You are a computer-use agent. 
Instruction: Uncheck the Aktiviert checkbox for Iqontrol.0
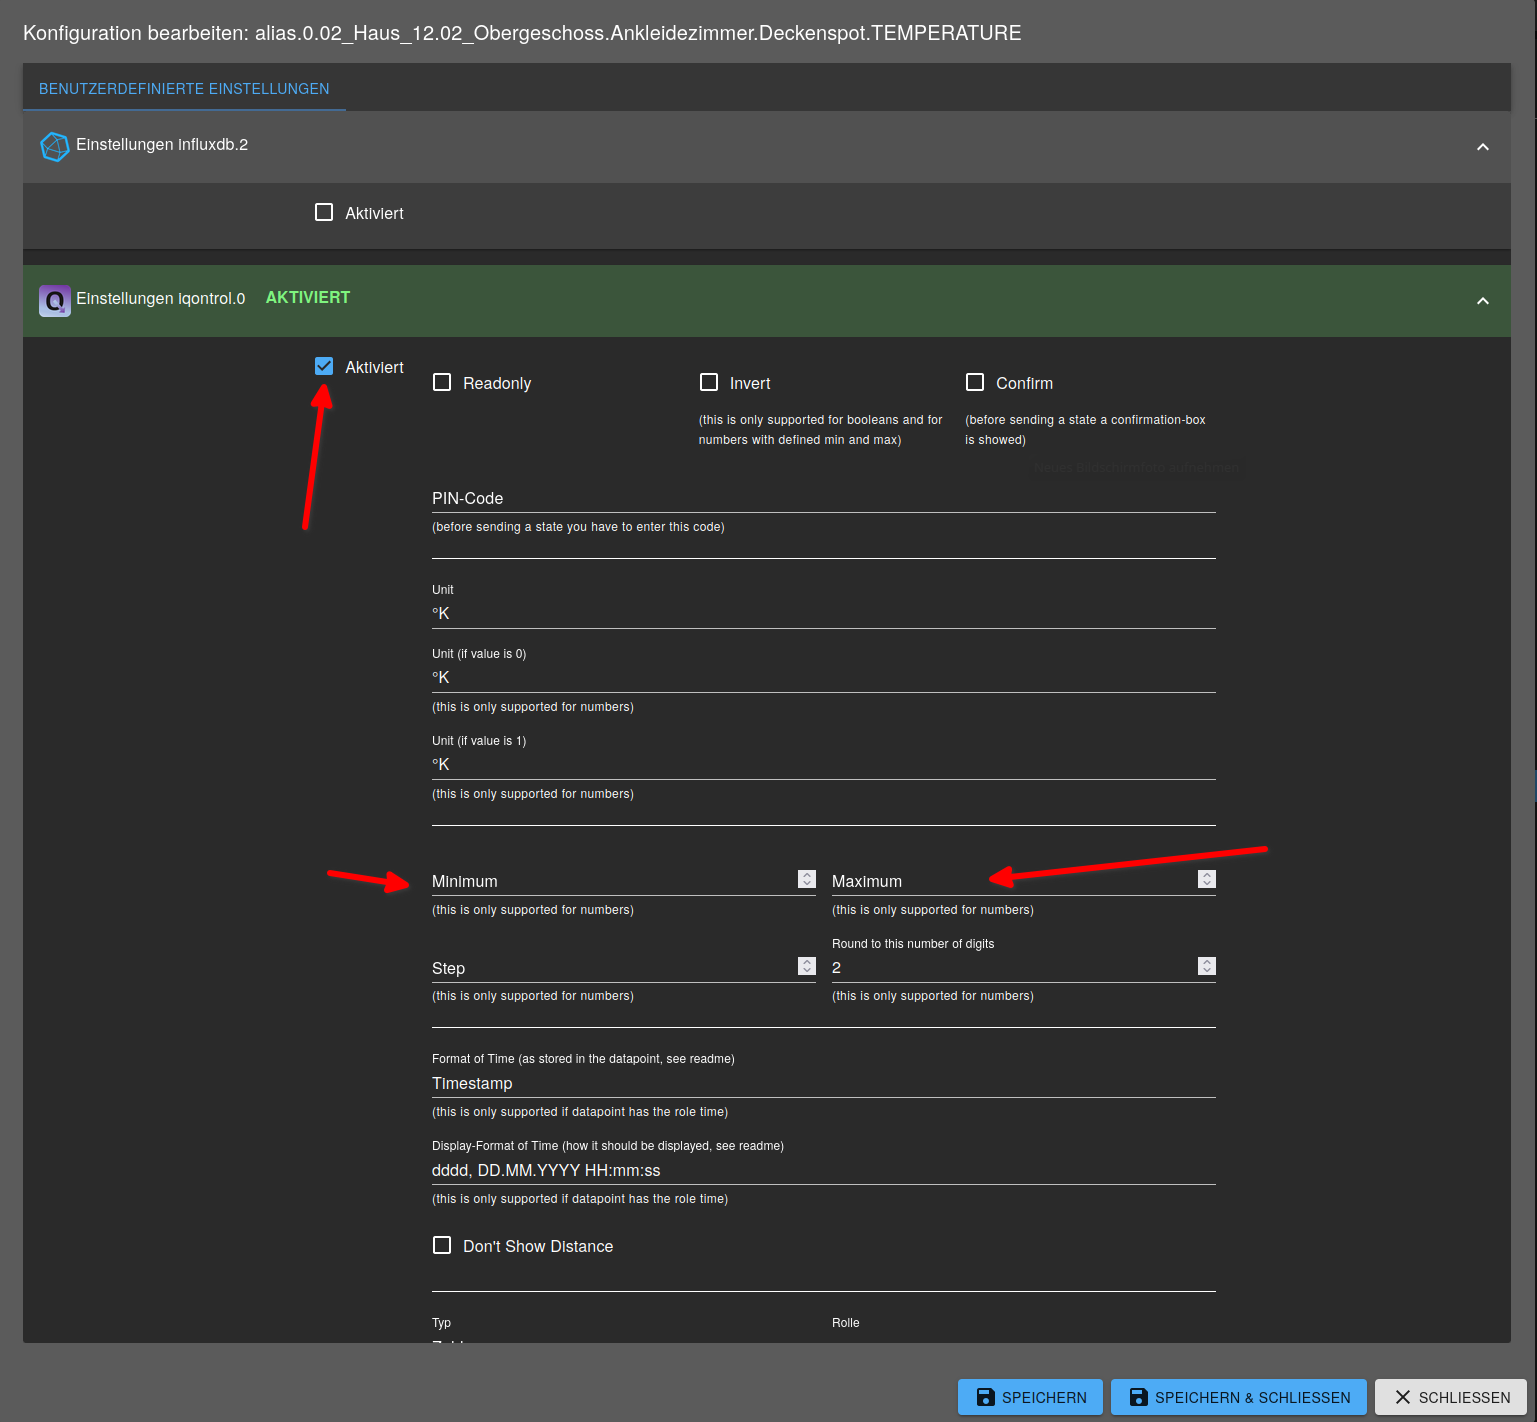click(324, 366)
